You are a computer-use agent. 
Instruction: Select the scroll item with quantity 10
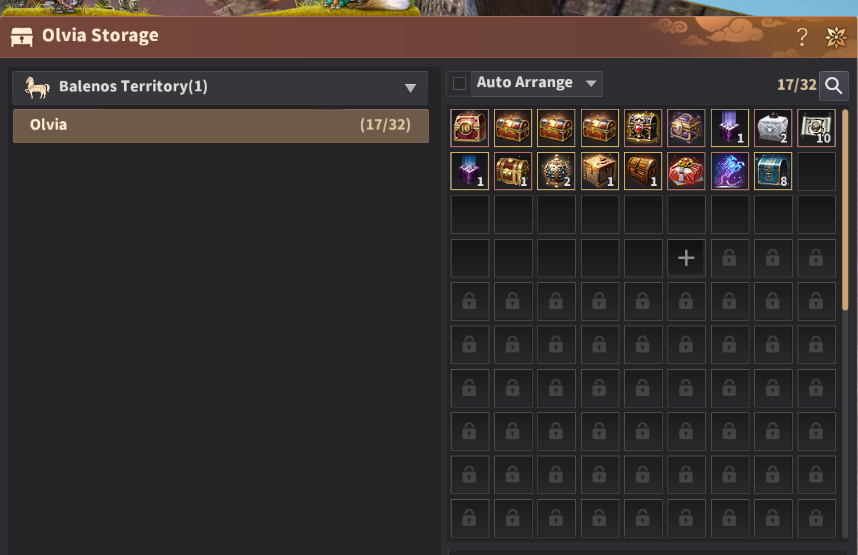[816, 128]
